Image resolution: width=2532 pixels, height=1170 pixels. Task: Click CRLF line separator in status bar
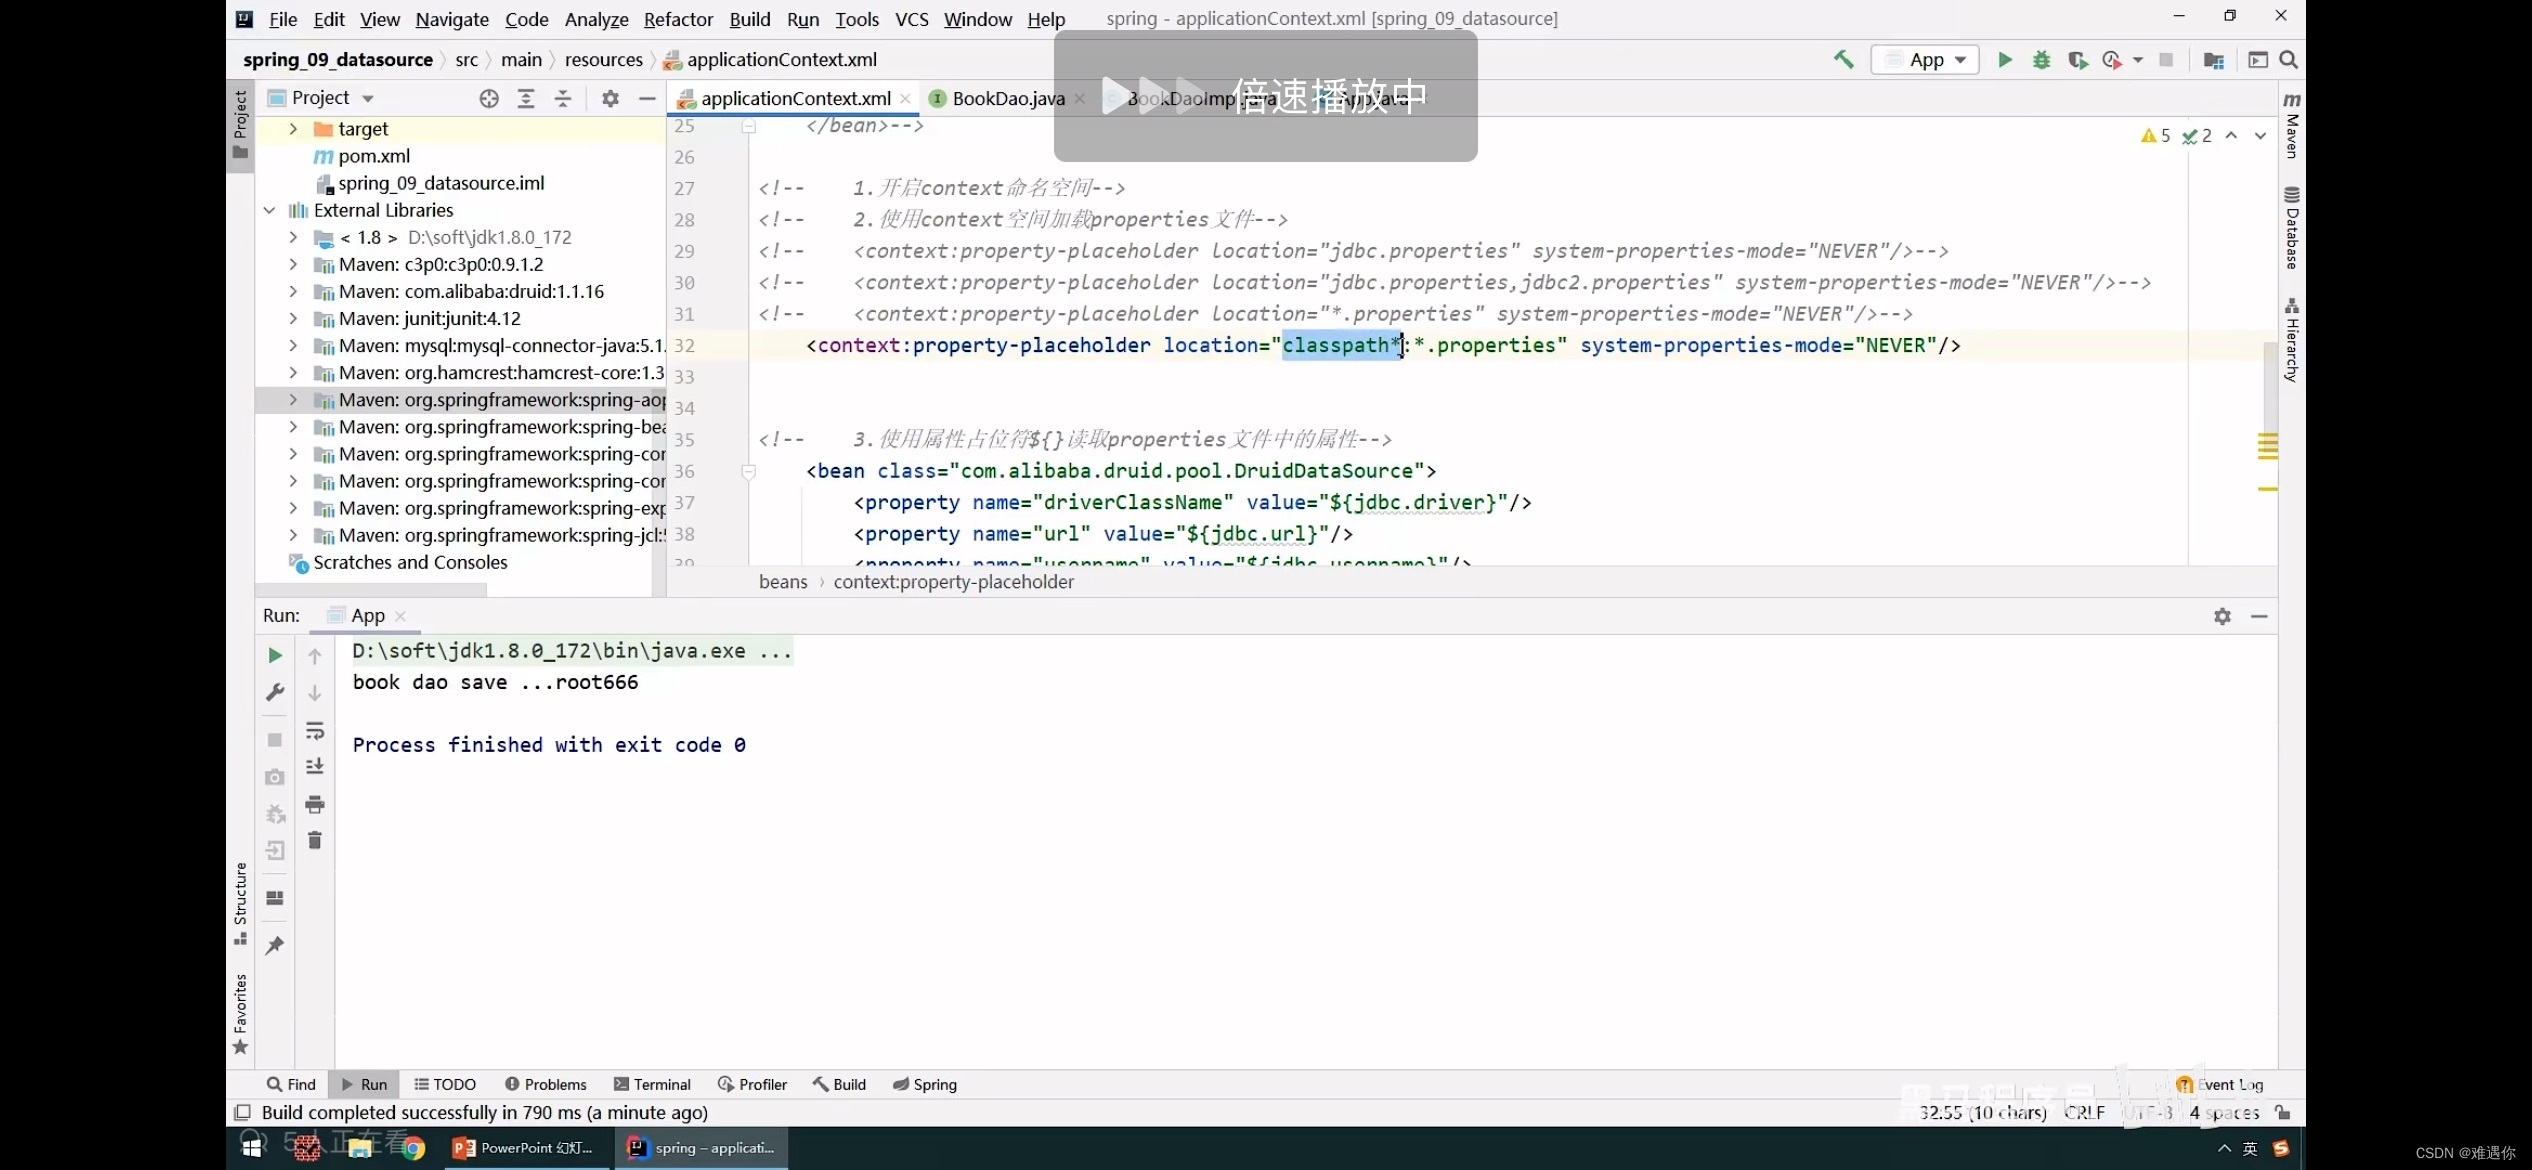click(2085, 1112)
